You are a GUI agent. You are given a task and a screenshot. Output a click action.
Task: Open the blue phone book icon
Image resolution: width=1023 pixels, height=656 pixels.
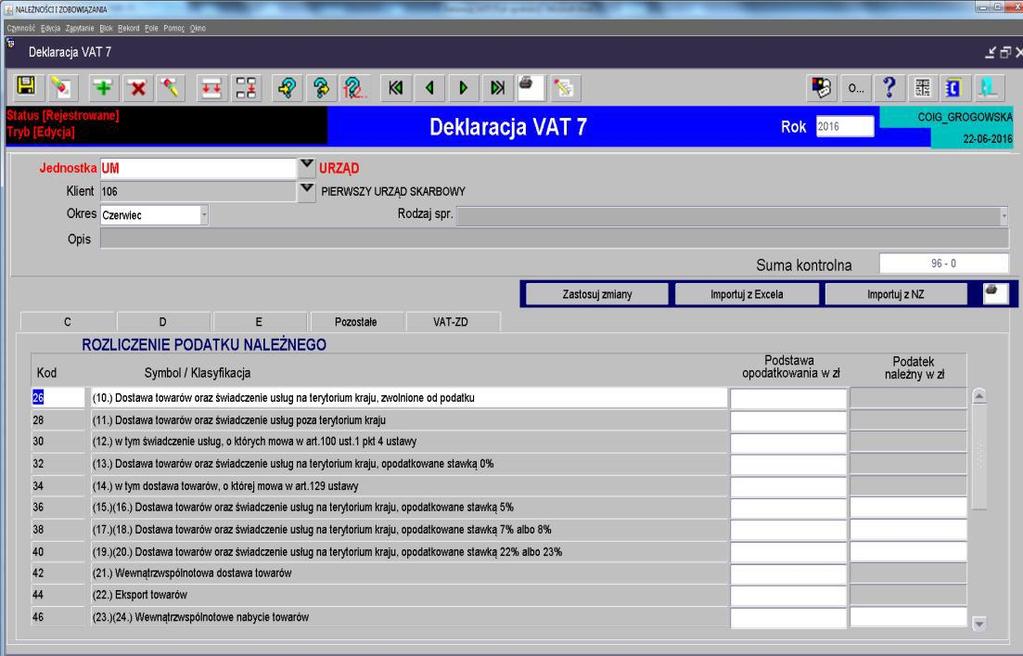(953, 87)
